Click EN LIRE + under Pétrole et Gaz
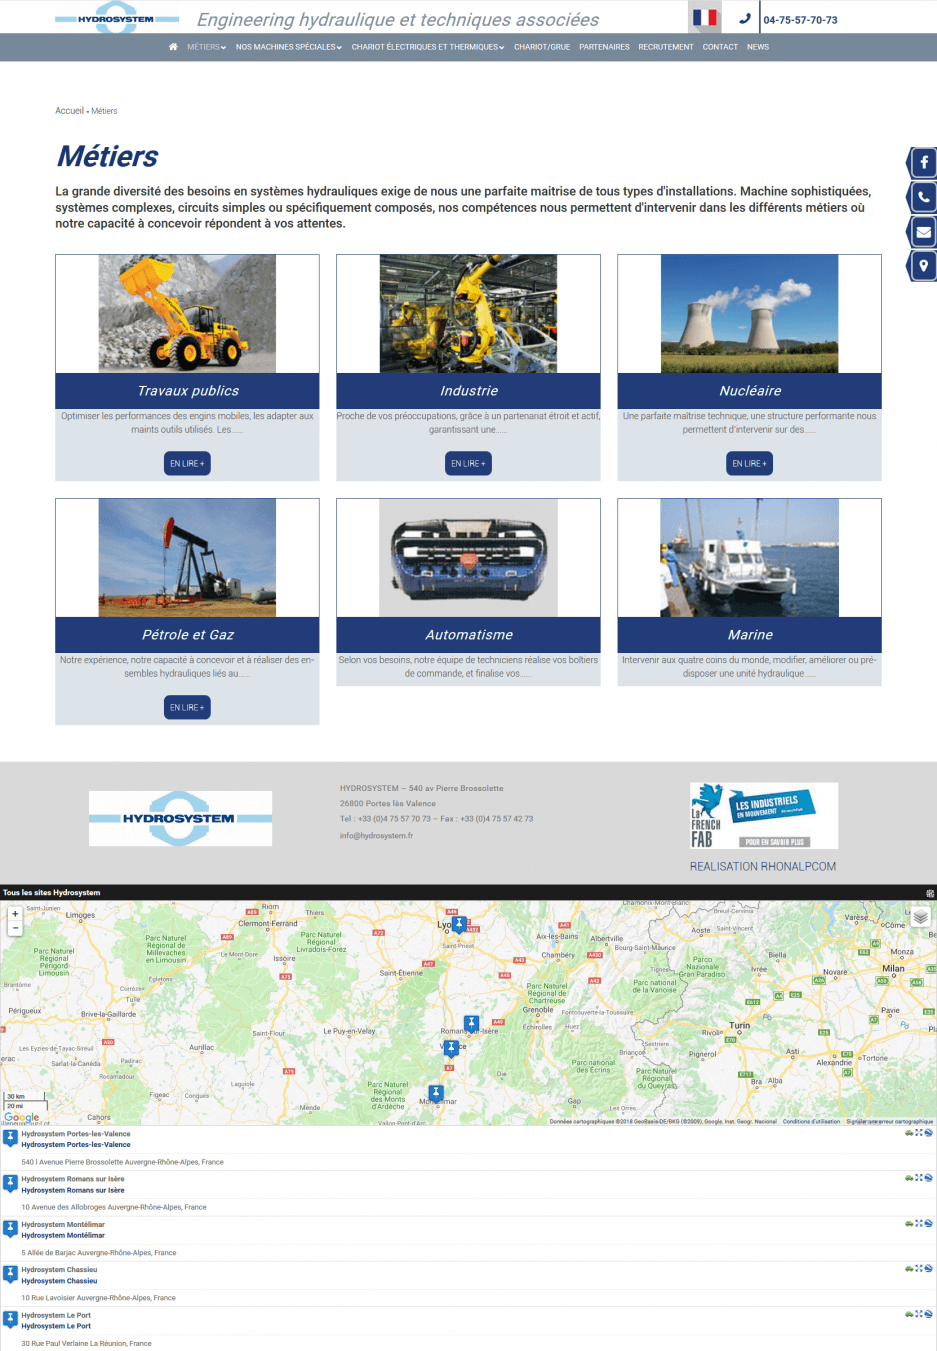Viewport: 937px width, 1351px height. (187, 708)
